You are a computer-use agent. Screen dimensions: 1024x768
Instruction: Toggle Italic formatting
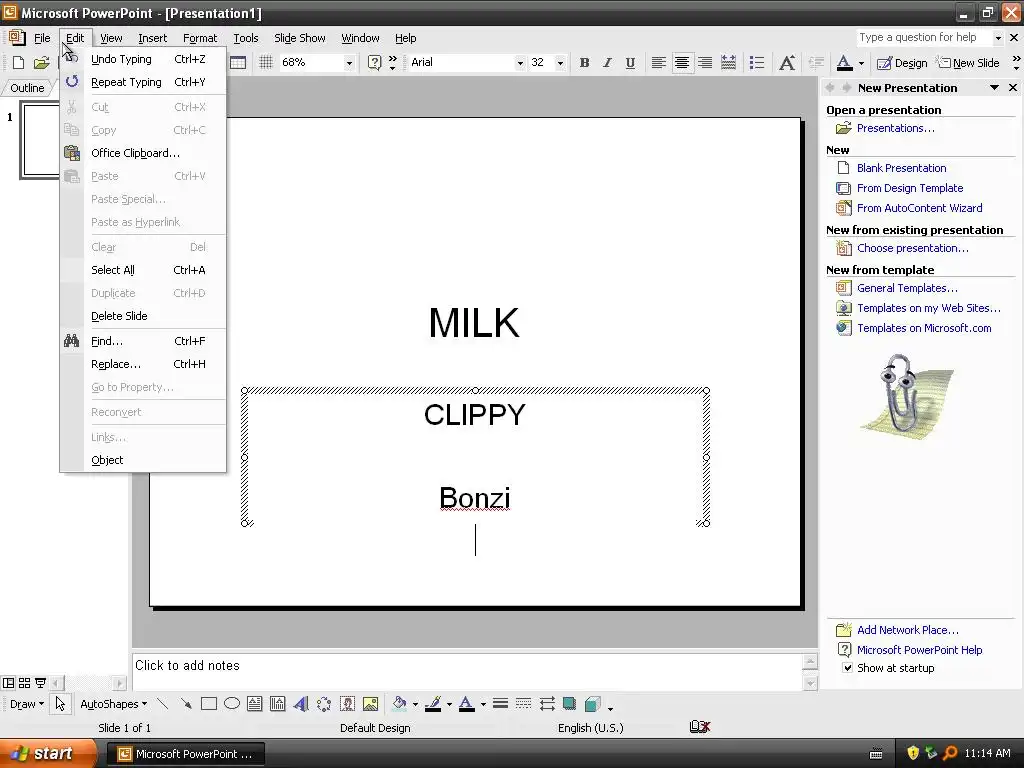tap(607, 63)
